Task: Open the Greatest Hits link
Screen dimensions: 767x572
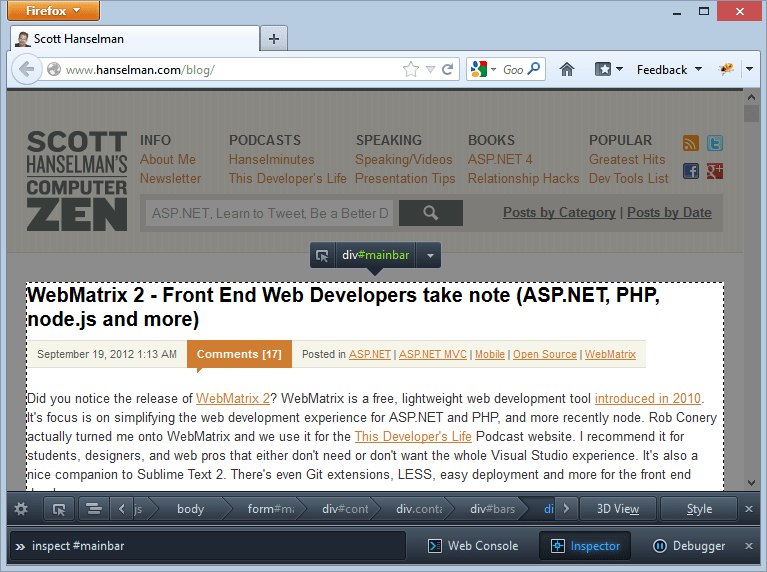Action: (x=627, y=160)
